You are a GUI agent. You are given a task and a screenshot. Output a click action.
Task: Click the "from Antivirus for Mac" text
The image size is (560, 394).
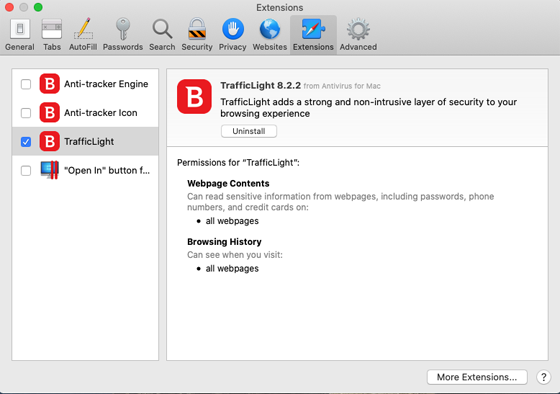pos(342,86)
